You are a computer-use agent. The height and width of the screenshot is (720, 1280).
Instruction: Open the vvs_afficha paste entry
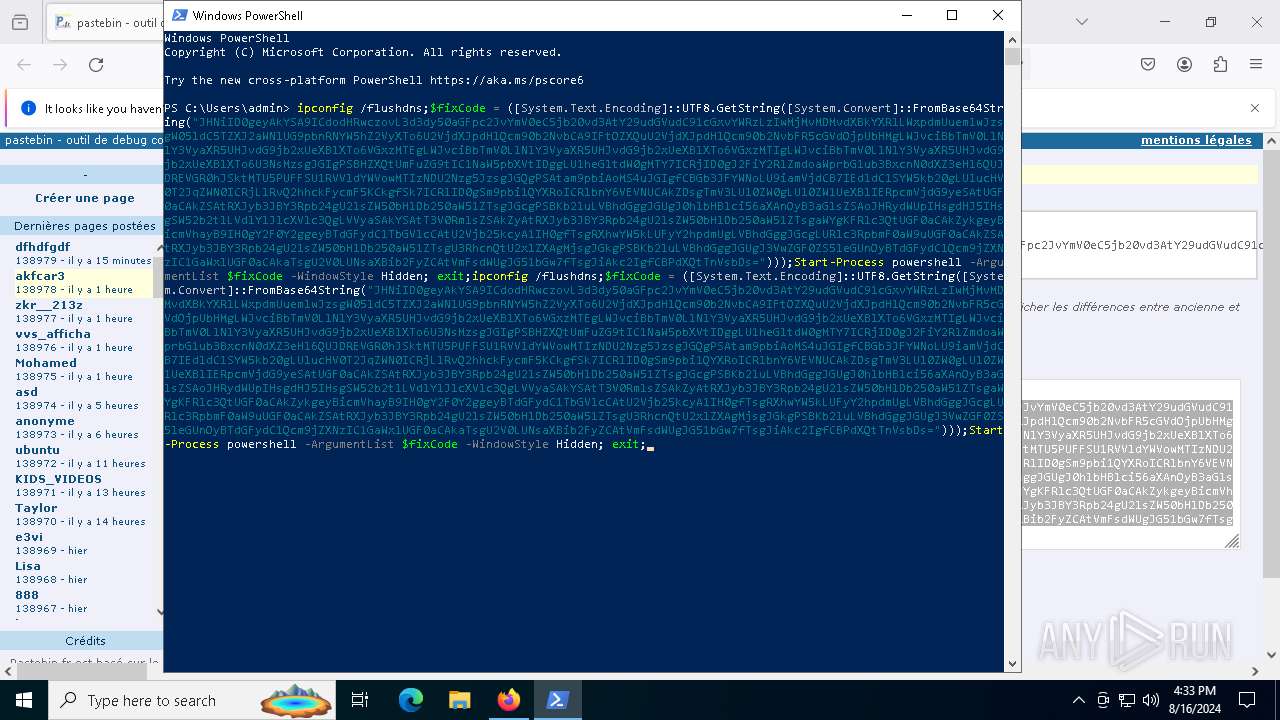point(53,334)
